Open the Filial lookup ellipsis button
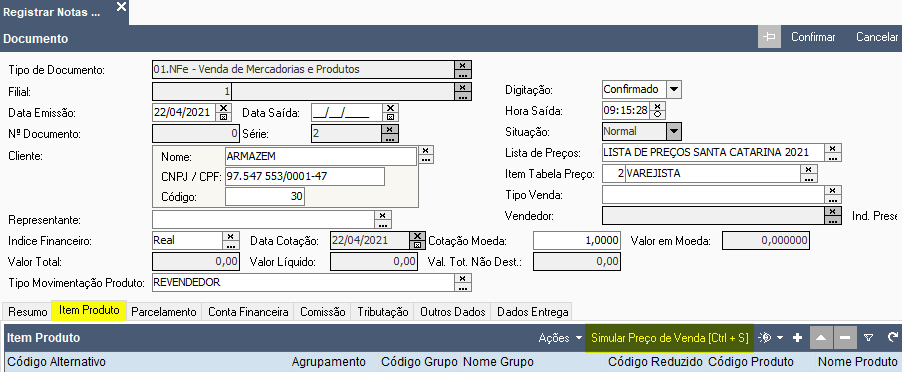Image resolution: width=902 pixels, height=372 pixels. pyautogui.click(x=463, y=96)
